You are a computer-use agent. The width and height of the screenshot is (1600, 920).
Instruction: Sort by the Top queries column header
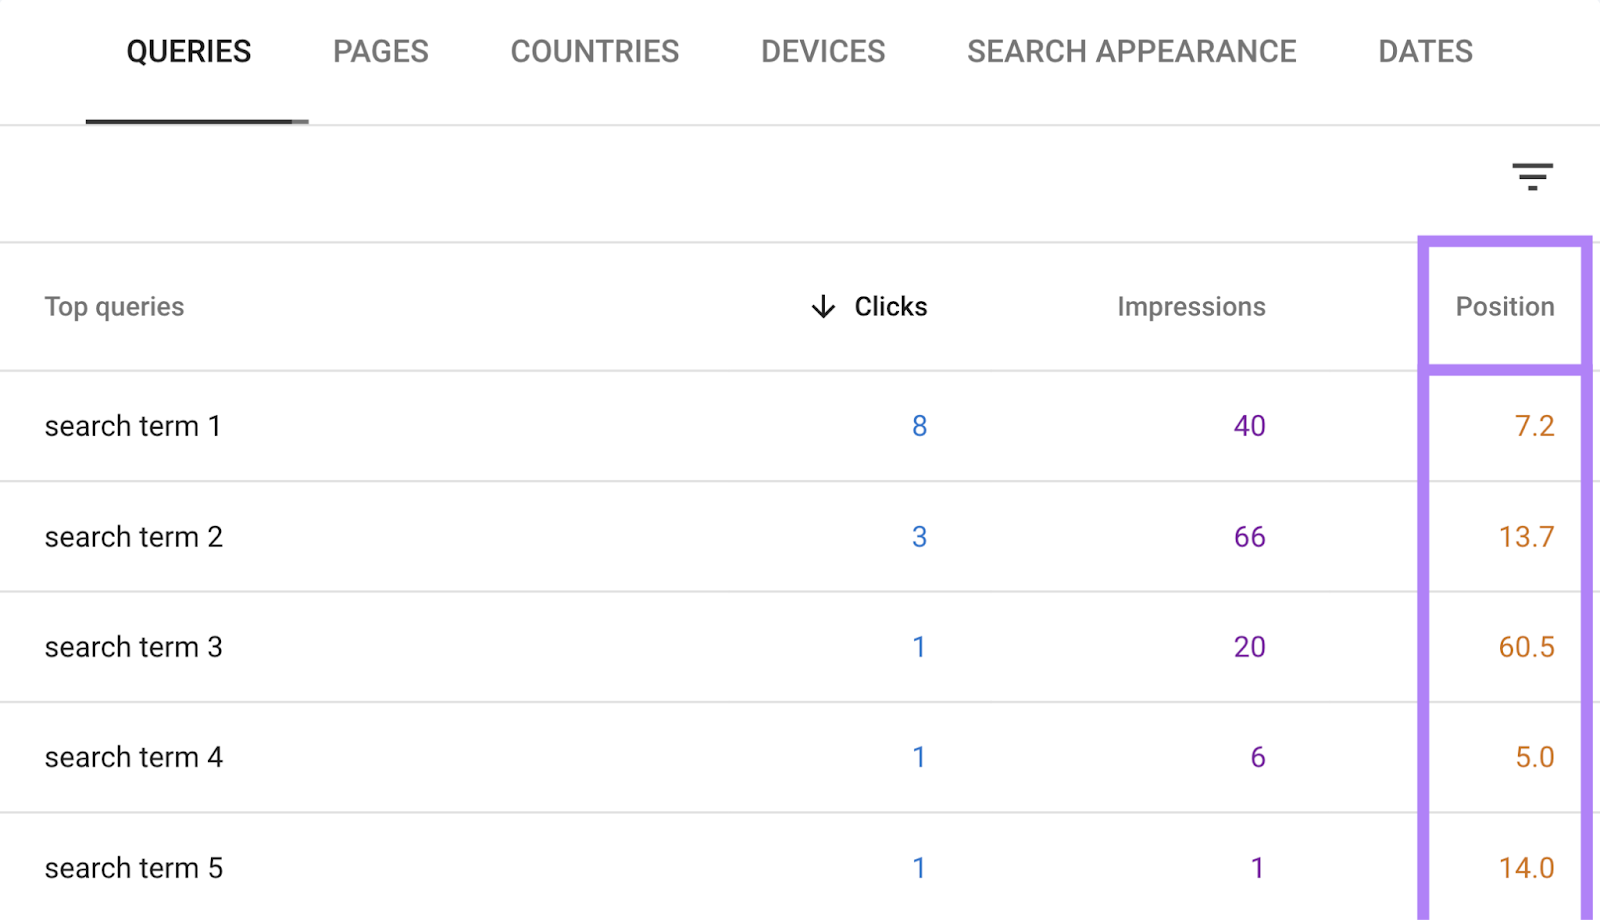[x=114, y=307]
